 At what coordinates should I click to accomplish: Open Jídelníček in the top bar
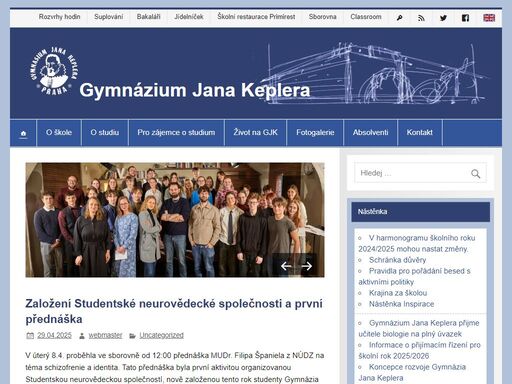coord(189,17)
